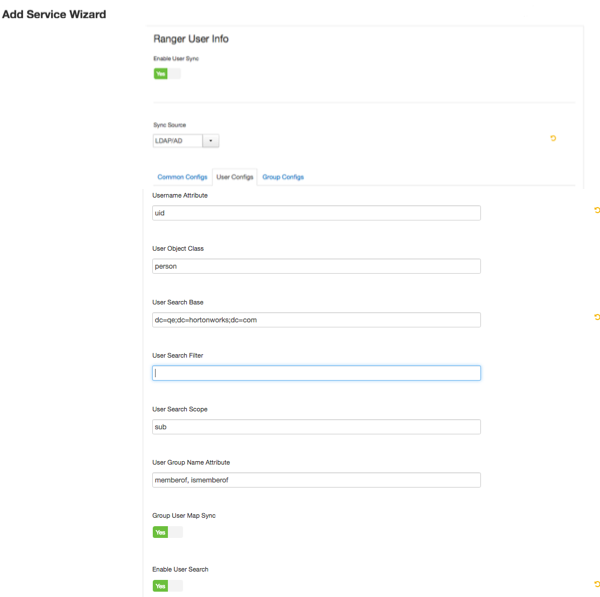Click undo icon beside User Search Base
This screenshot has height=597, width=600.
point(597,317)
